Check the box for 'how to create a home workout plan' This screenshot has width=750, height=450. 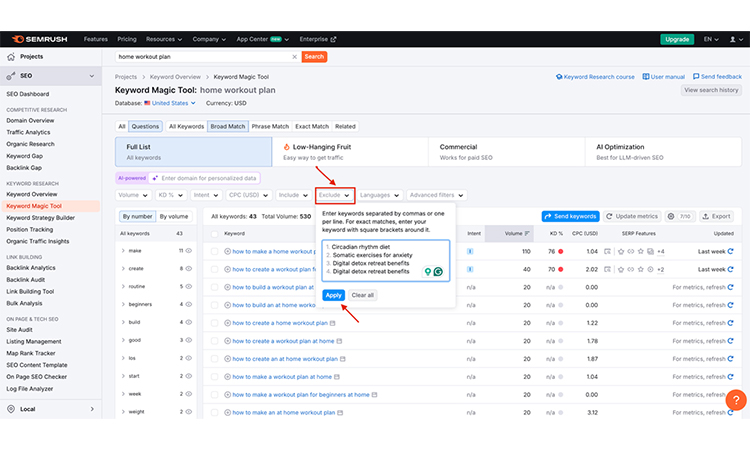tap(214, 323)
